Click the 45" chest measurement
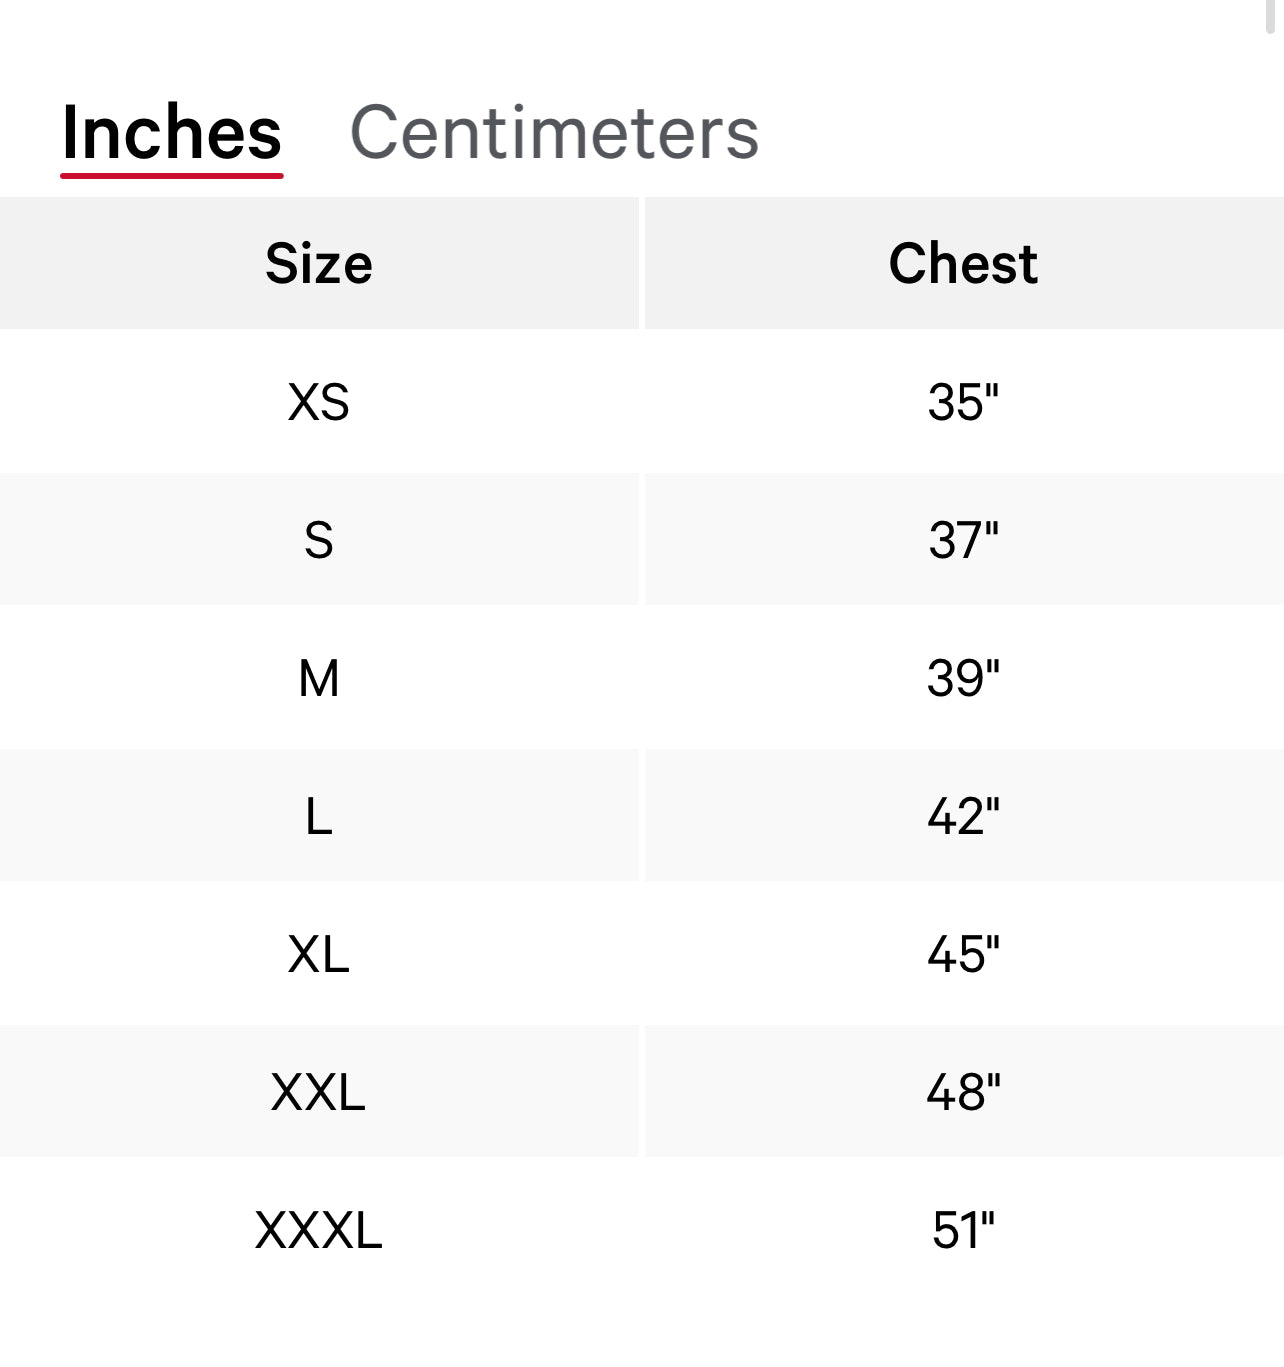Viewport: 1284px width, 1367px height. [x=963, y=954]
